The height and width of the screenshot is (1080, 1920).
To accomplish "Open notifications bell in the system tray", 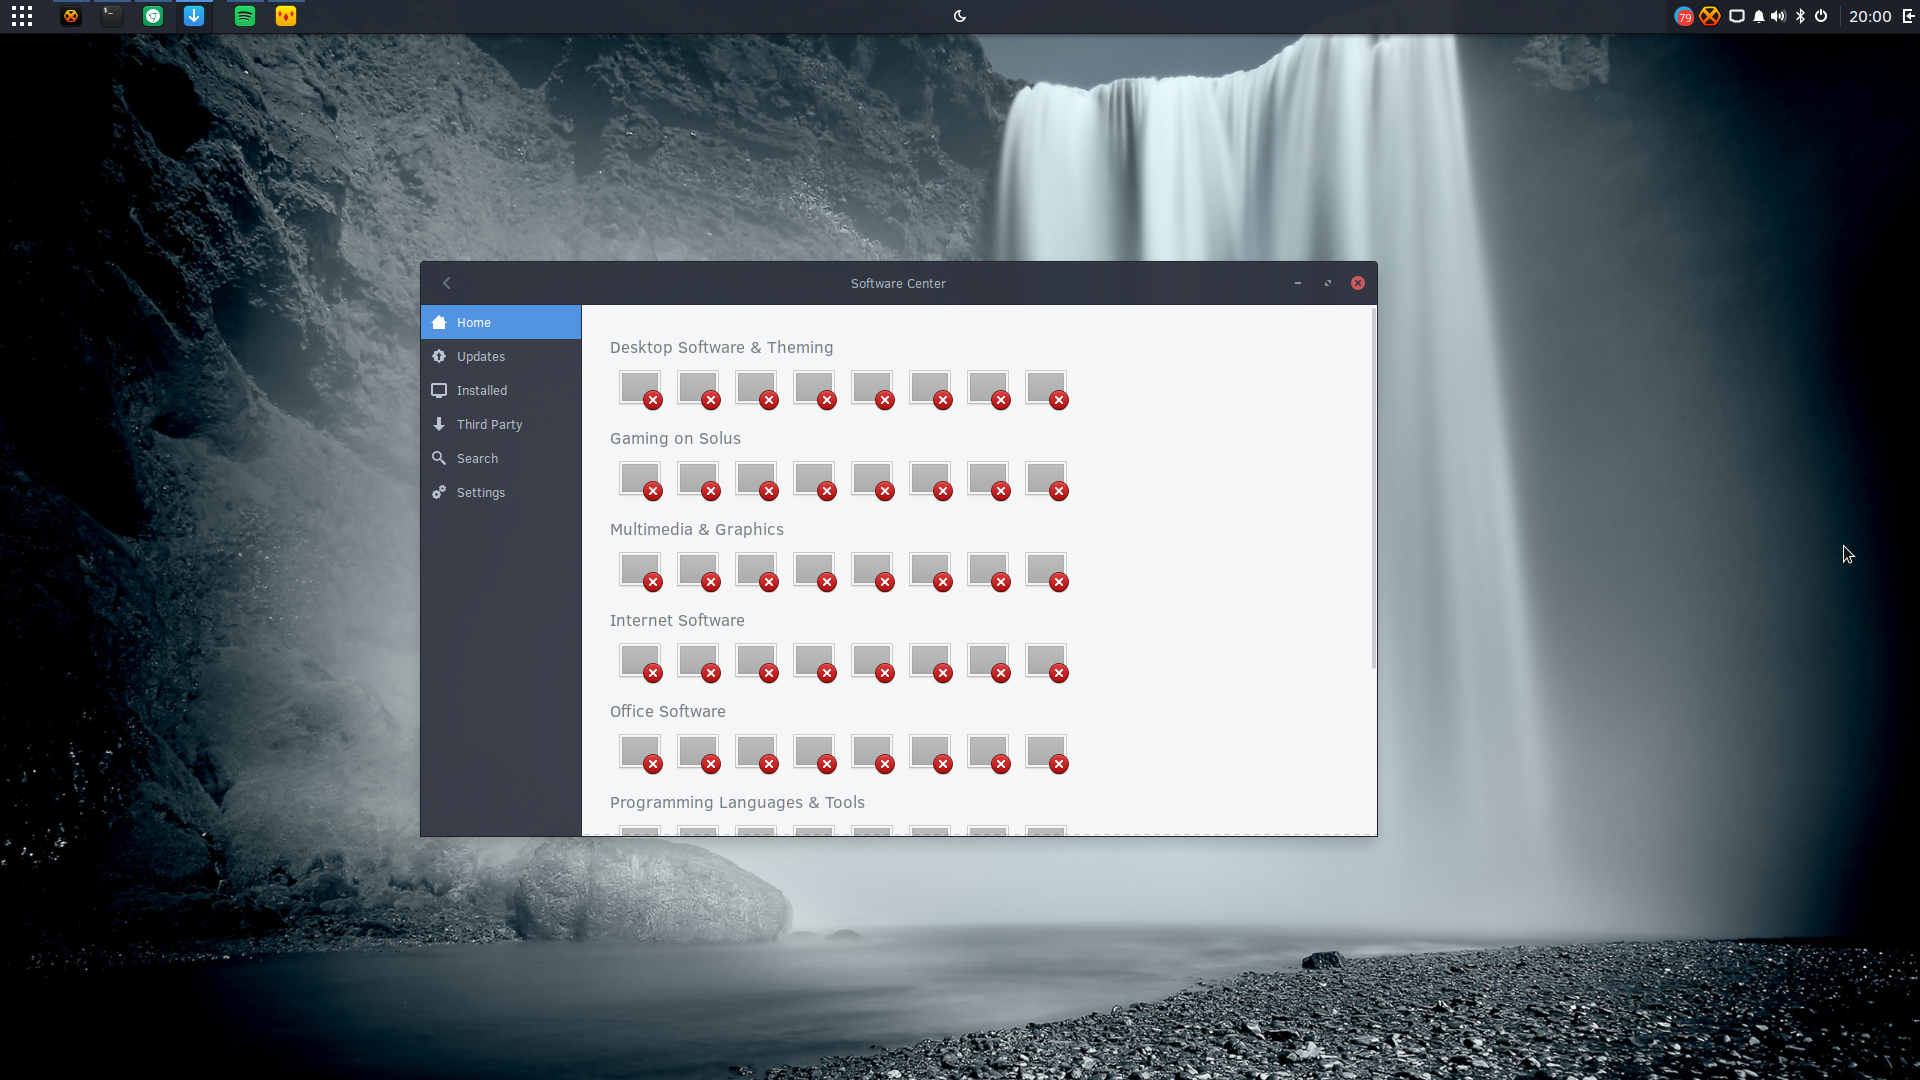I will click(1759, 16).
